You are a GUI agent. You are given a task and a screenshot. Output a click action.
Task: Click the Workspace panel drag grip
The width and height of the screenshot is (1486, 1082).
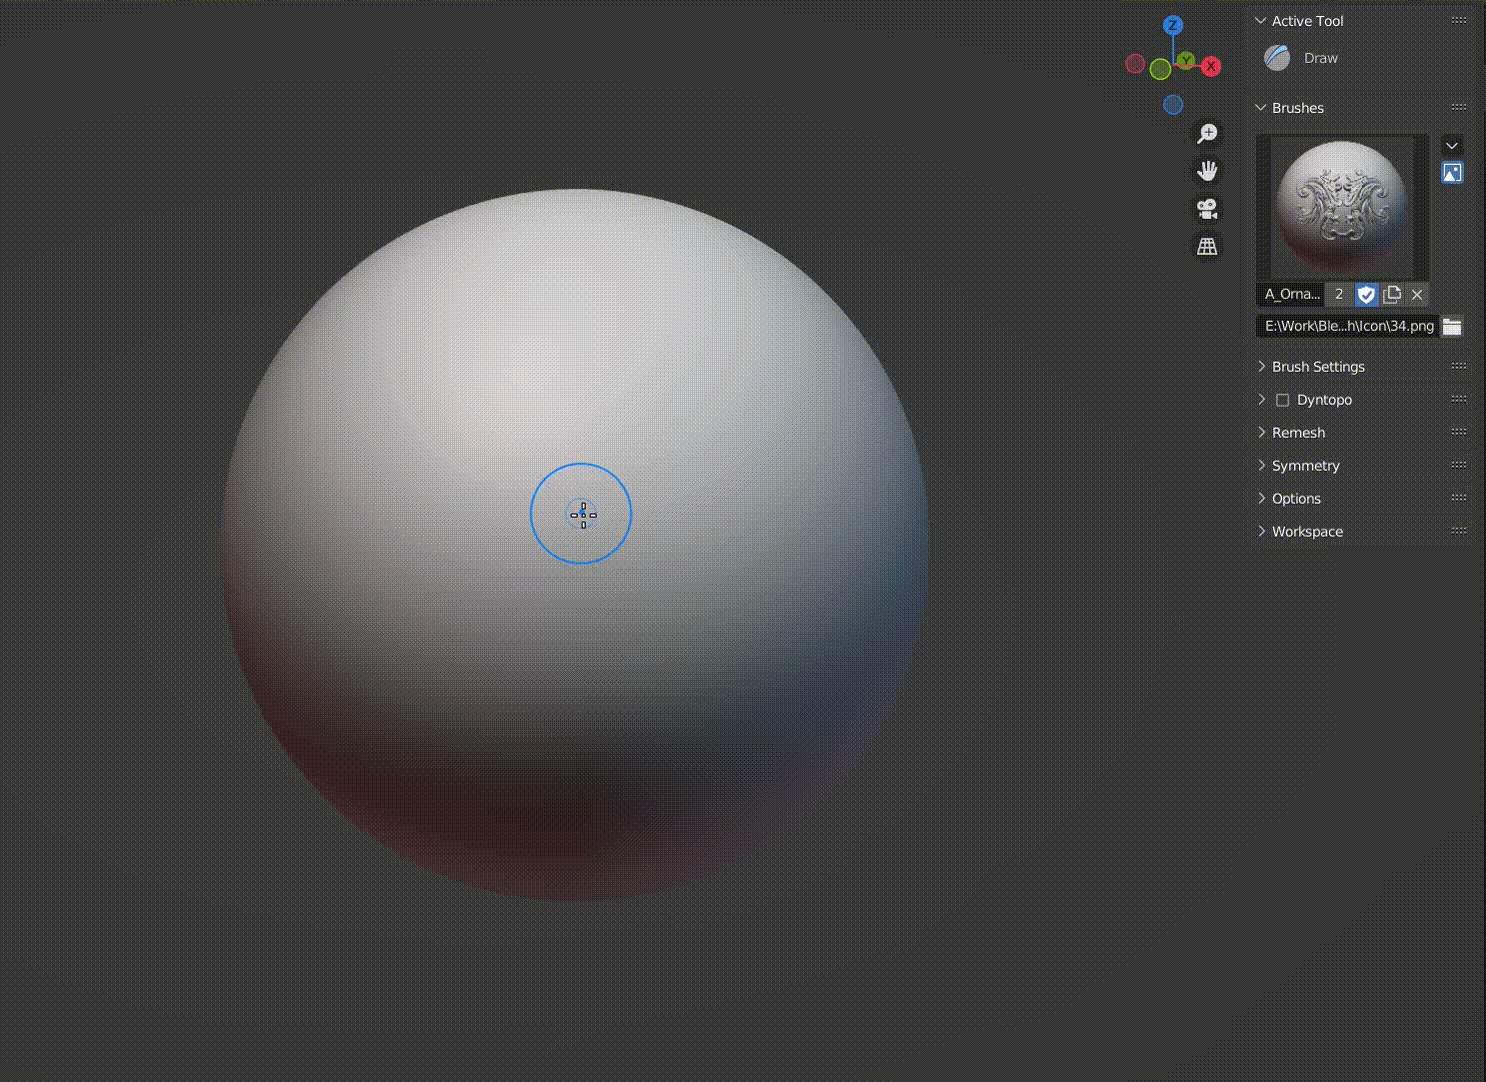point(1459,531)
